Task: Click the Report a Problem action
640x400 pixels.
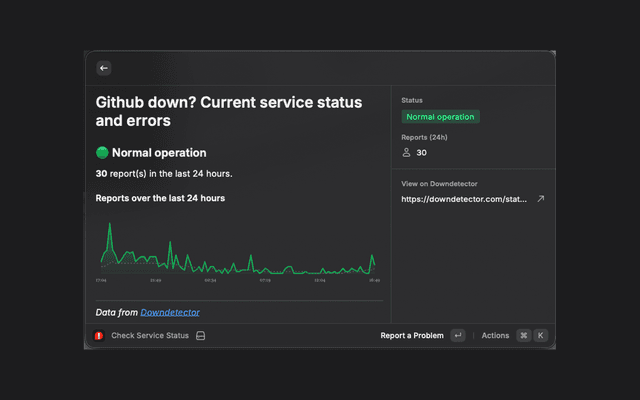Action: coord(412,336)
